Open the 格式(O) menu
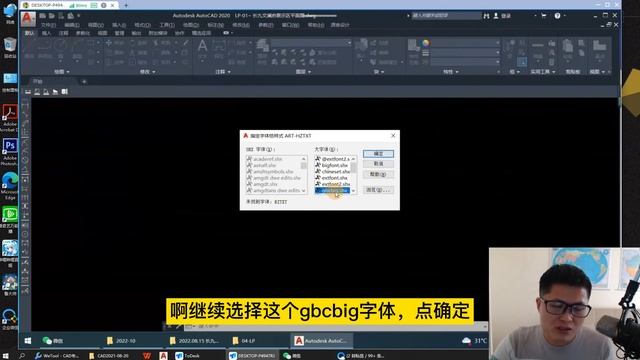Viewport: 640px width, 360px height. point(142,25)
